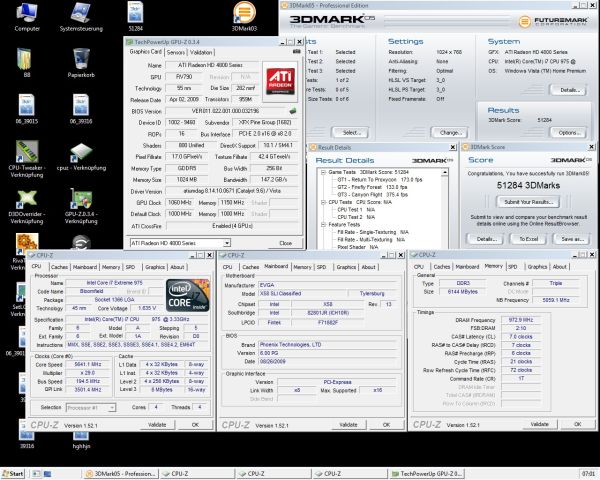Click Details... button in the Score window
This screenshot has width=600, height=480.
(486, 239)
